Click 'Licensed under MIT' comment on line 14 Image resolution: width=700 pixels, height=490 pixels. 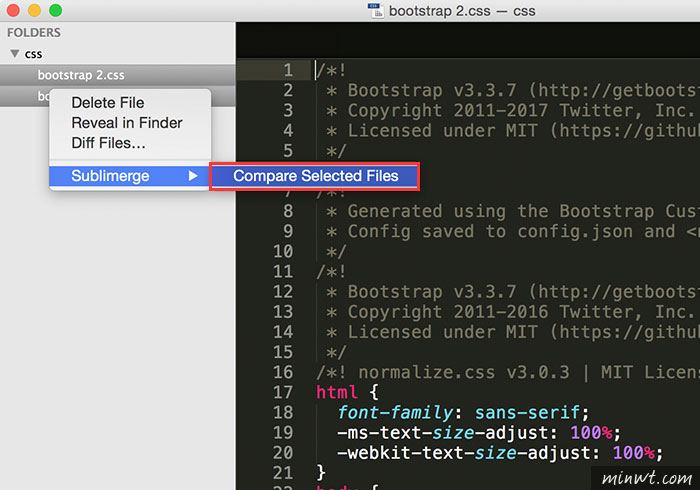click(512, 332)
